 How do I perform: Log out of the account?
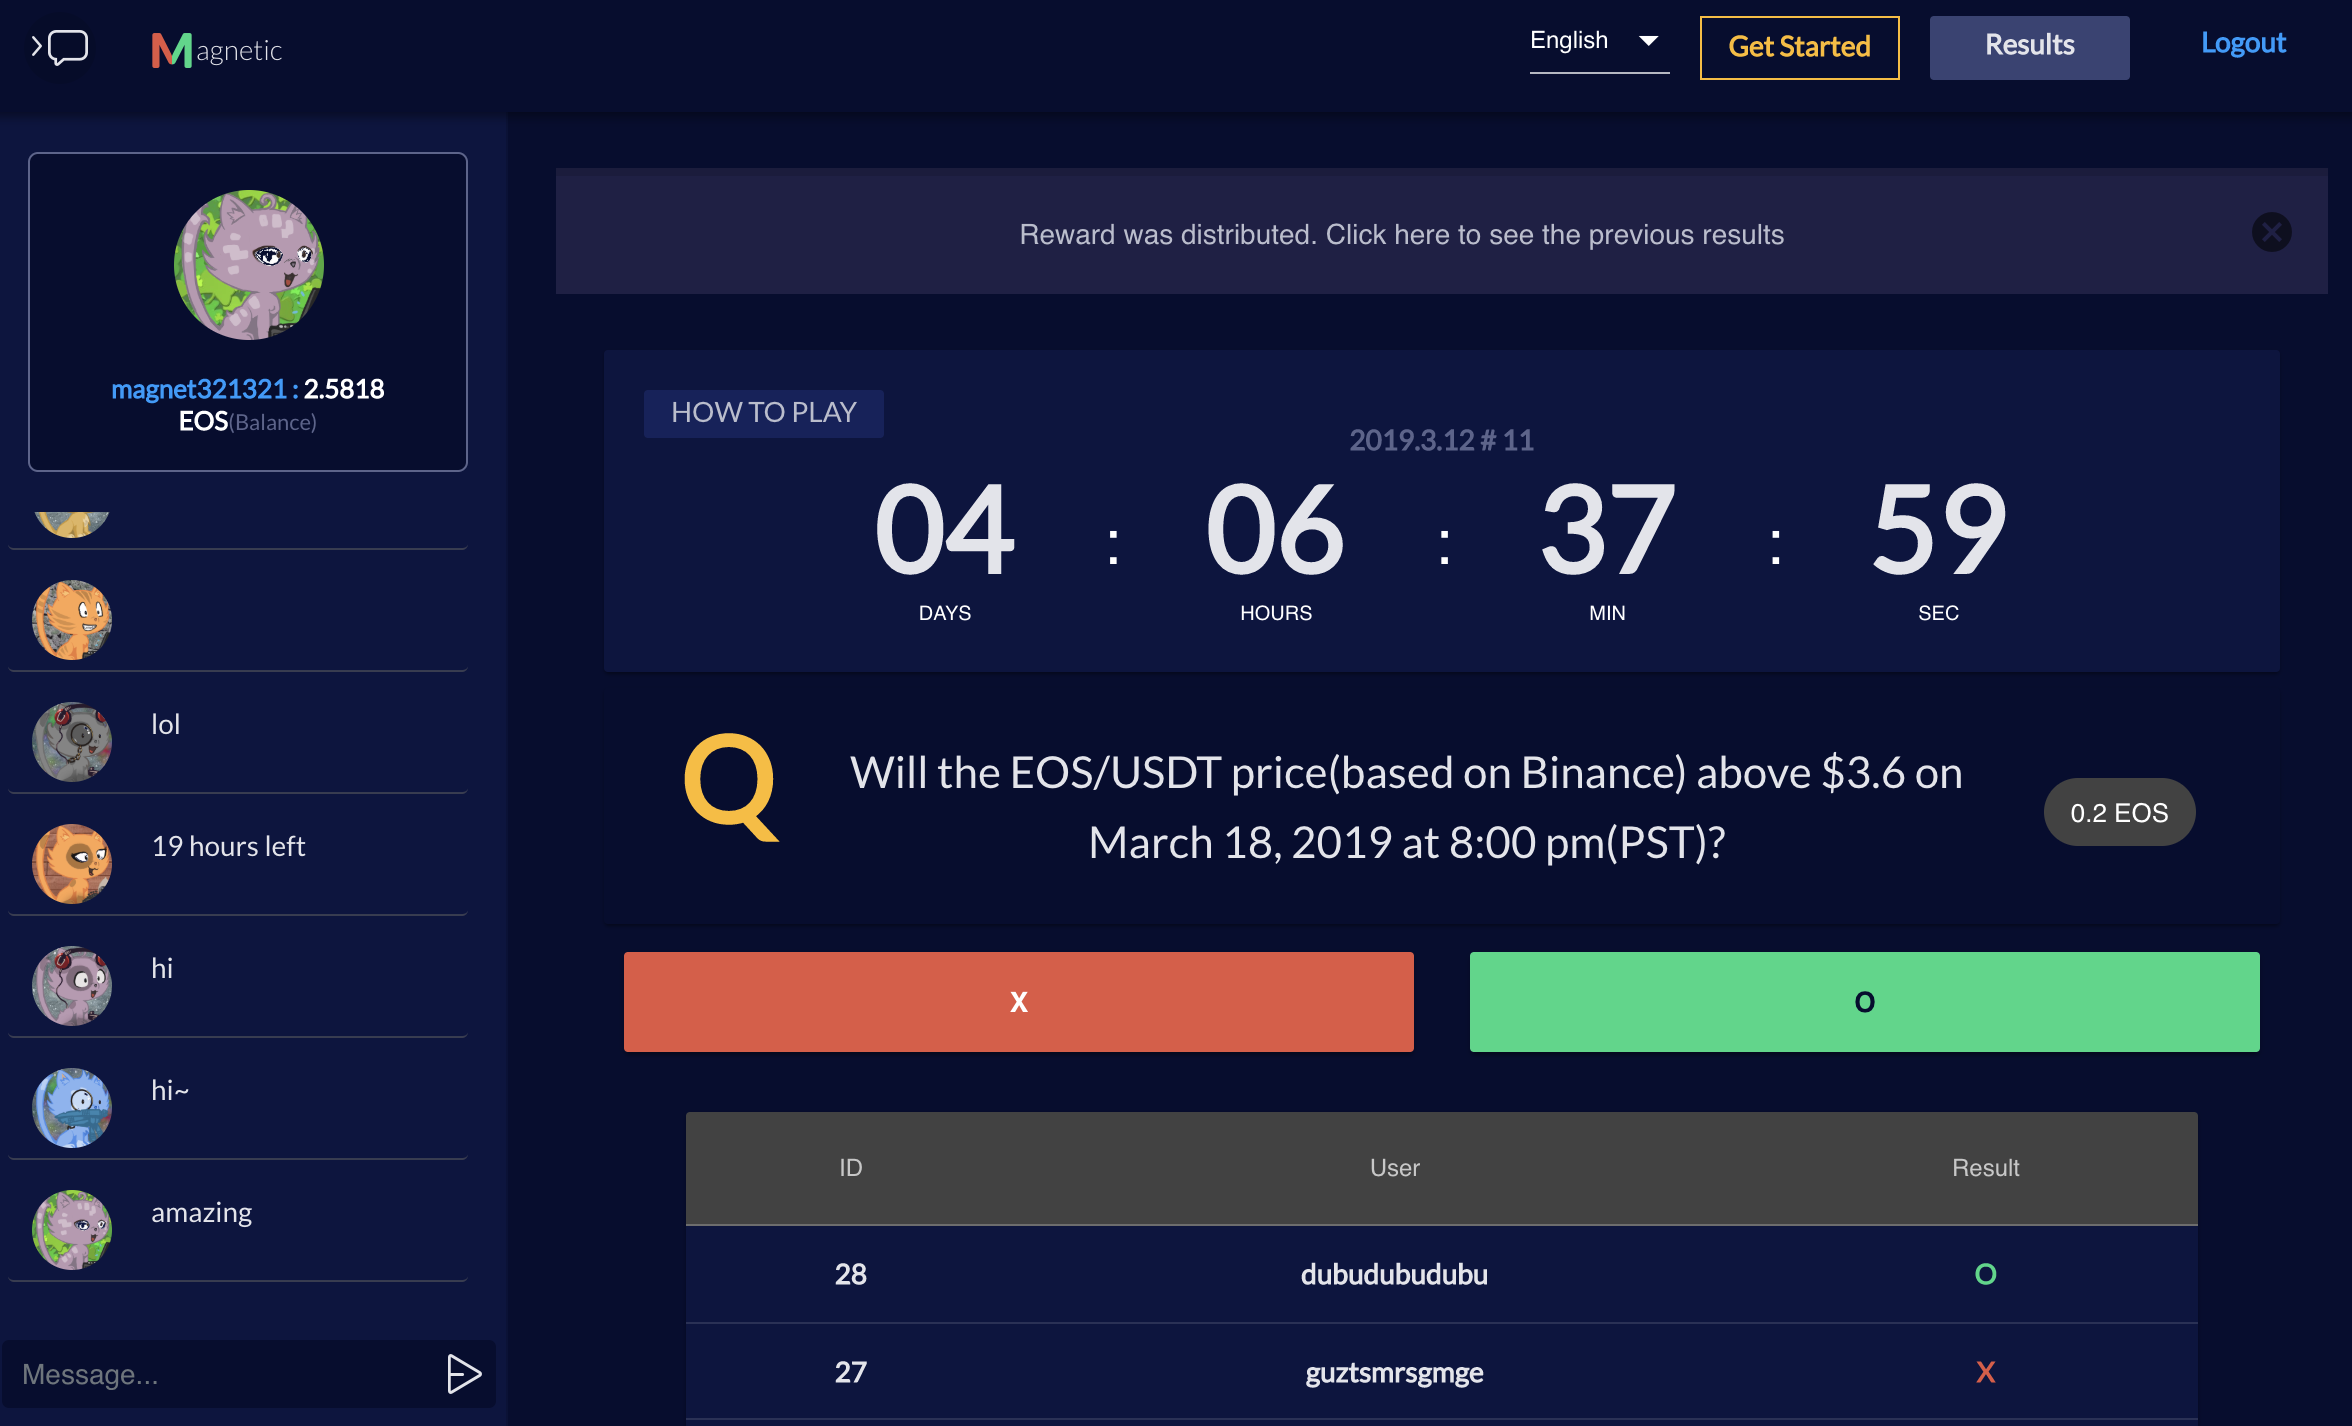click(x=2243, y=43)
